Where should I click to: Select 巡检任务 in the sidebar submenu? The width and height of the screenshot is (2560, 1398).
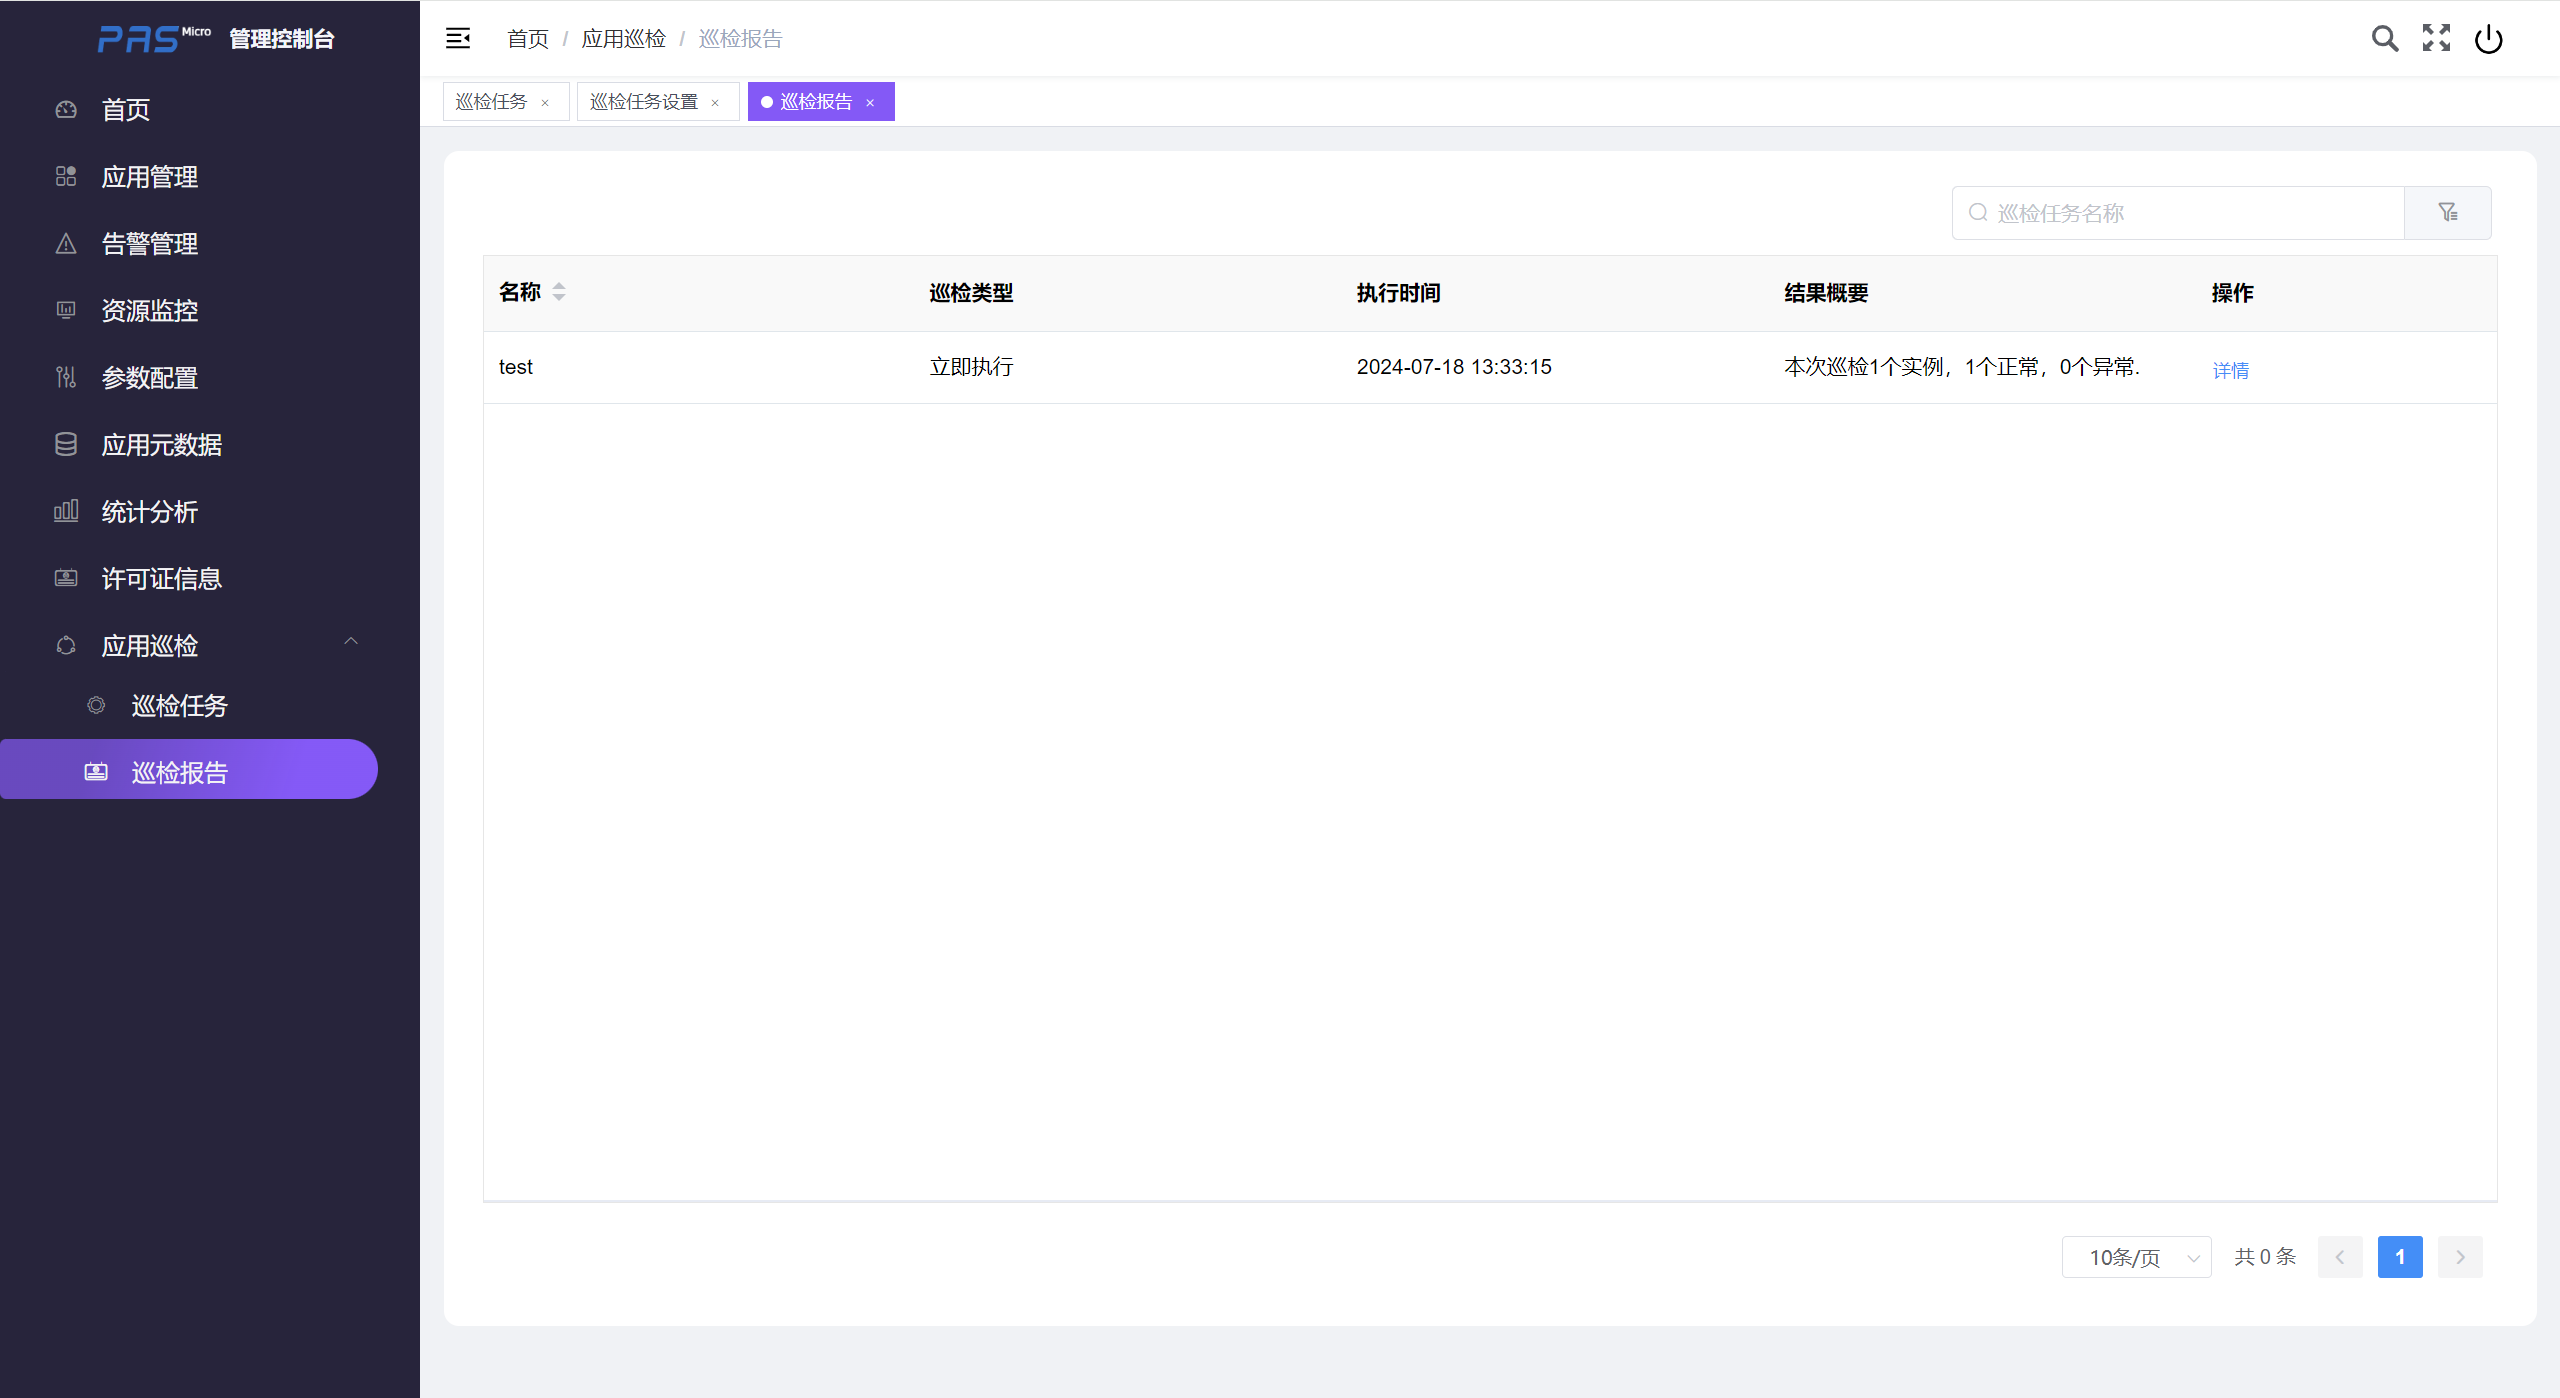click(x=180, y=706)
